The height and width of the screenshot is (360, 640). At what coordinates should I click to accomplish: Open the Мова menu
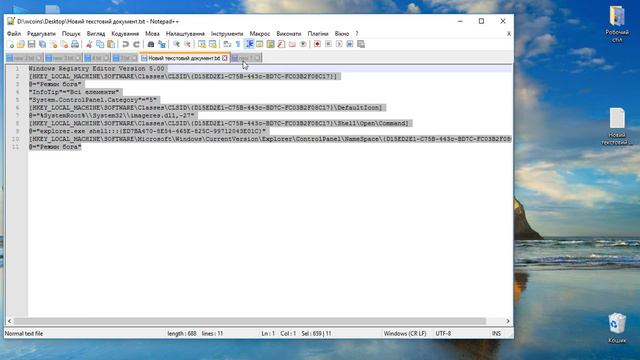[152, 33]
